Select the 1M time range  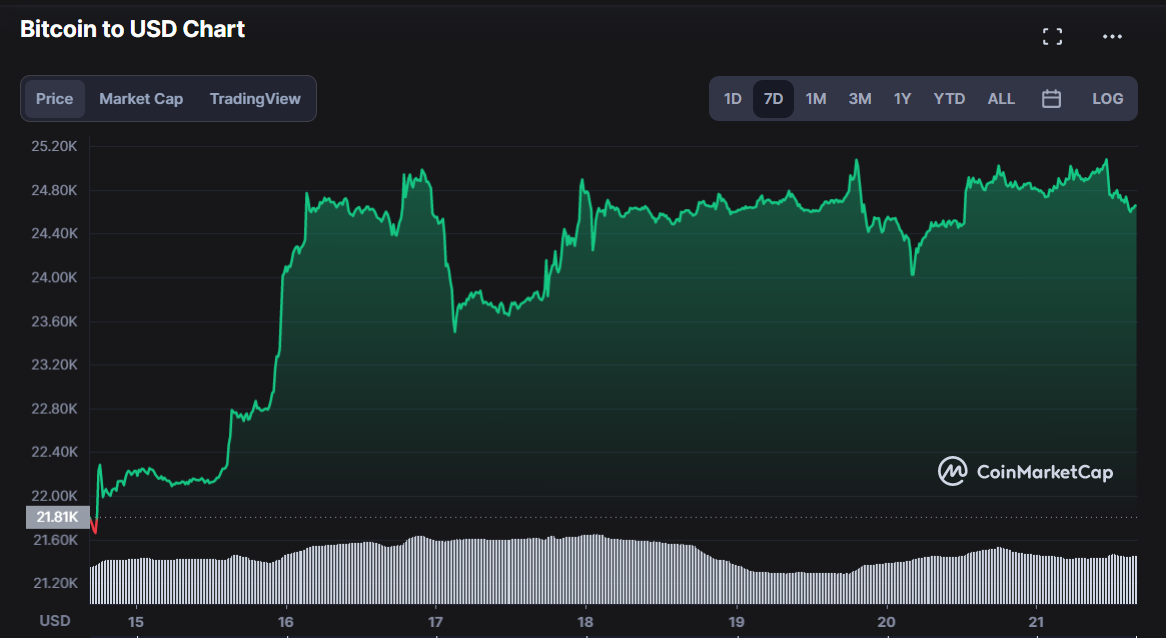tap(816, 98)
